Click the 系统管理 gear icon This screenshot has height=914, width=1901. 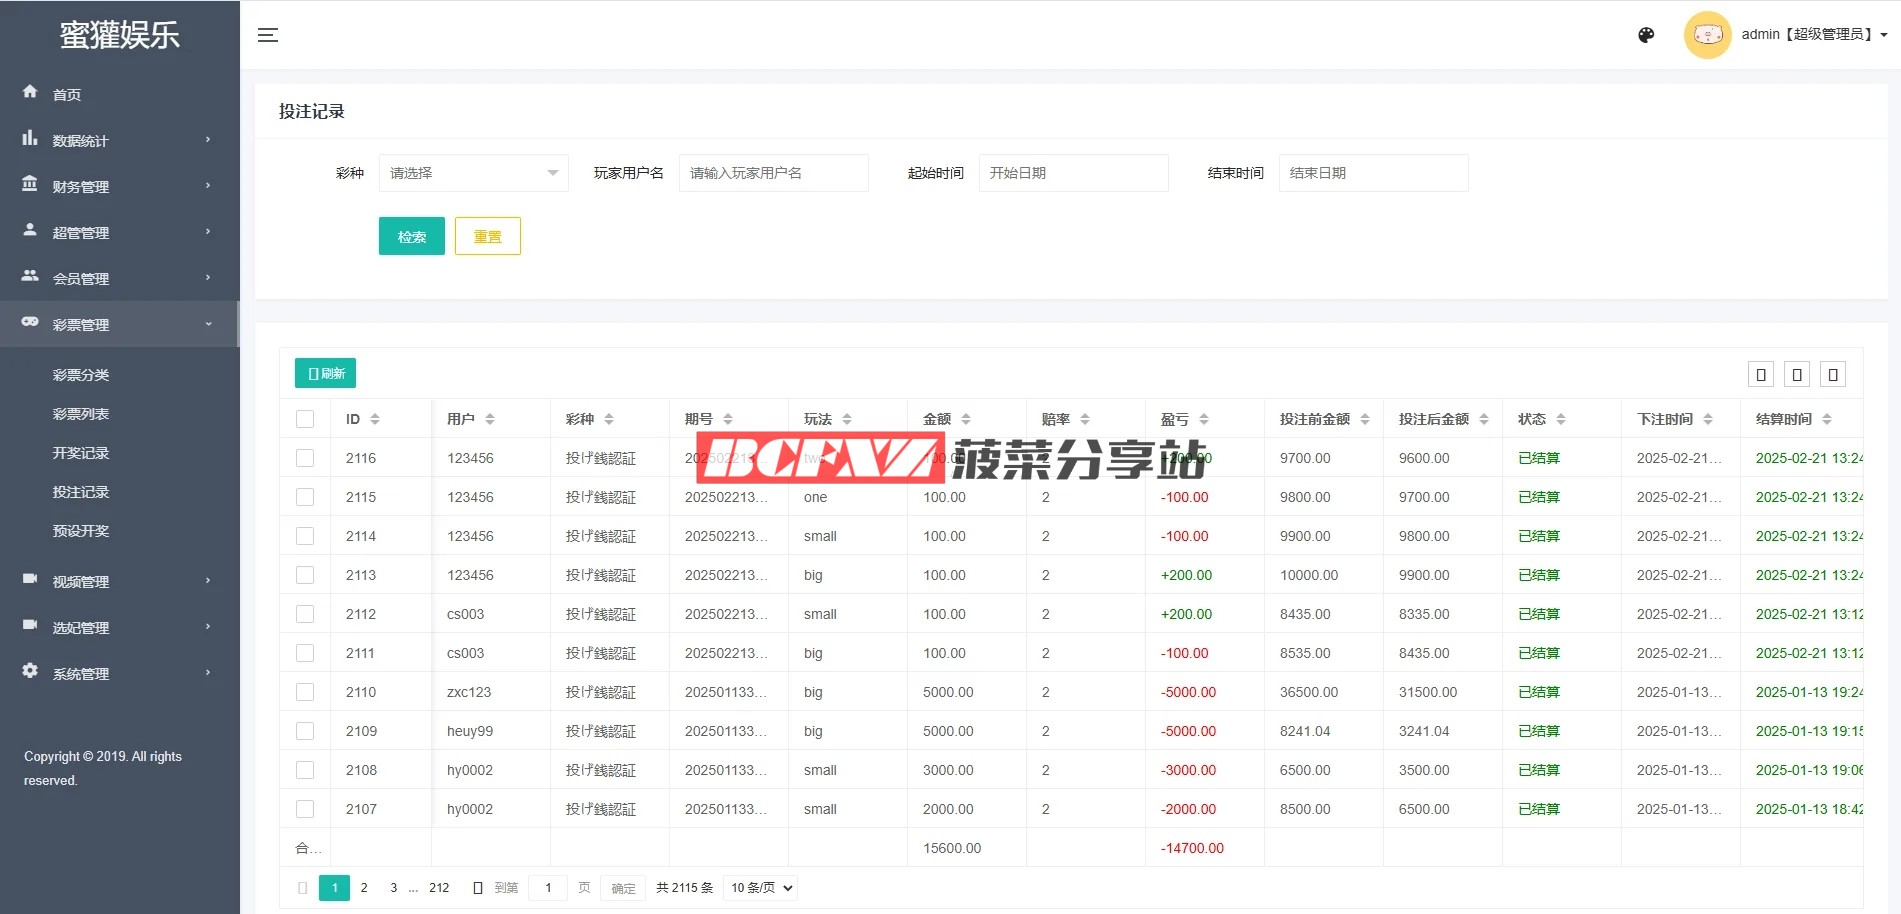pos(30,671)
